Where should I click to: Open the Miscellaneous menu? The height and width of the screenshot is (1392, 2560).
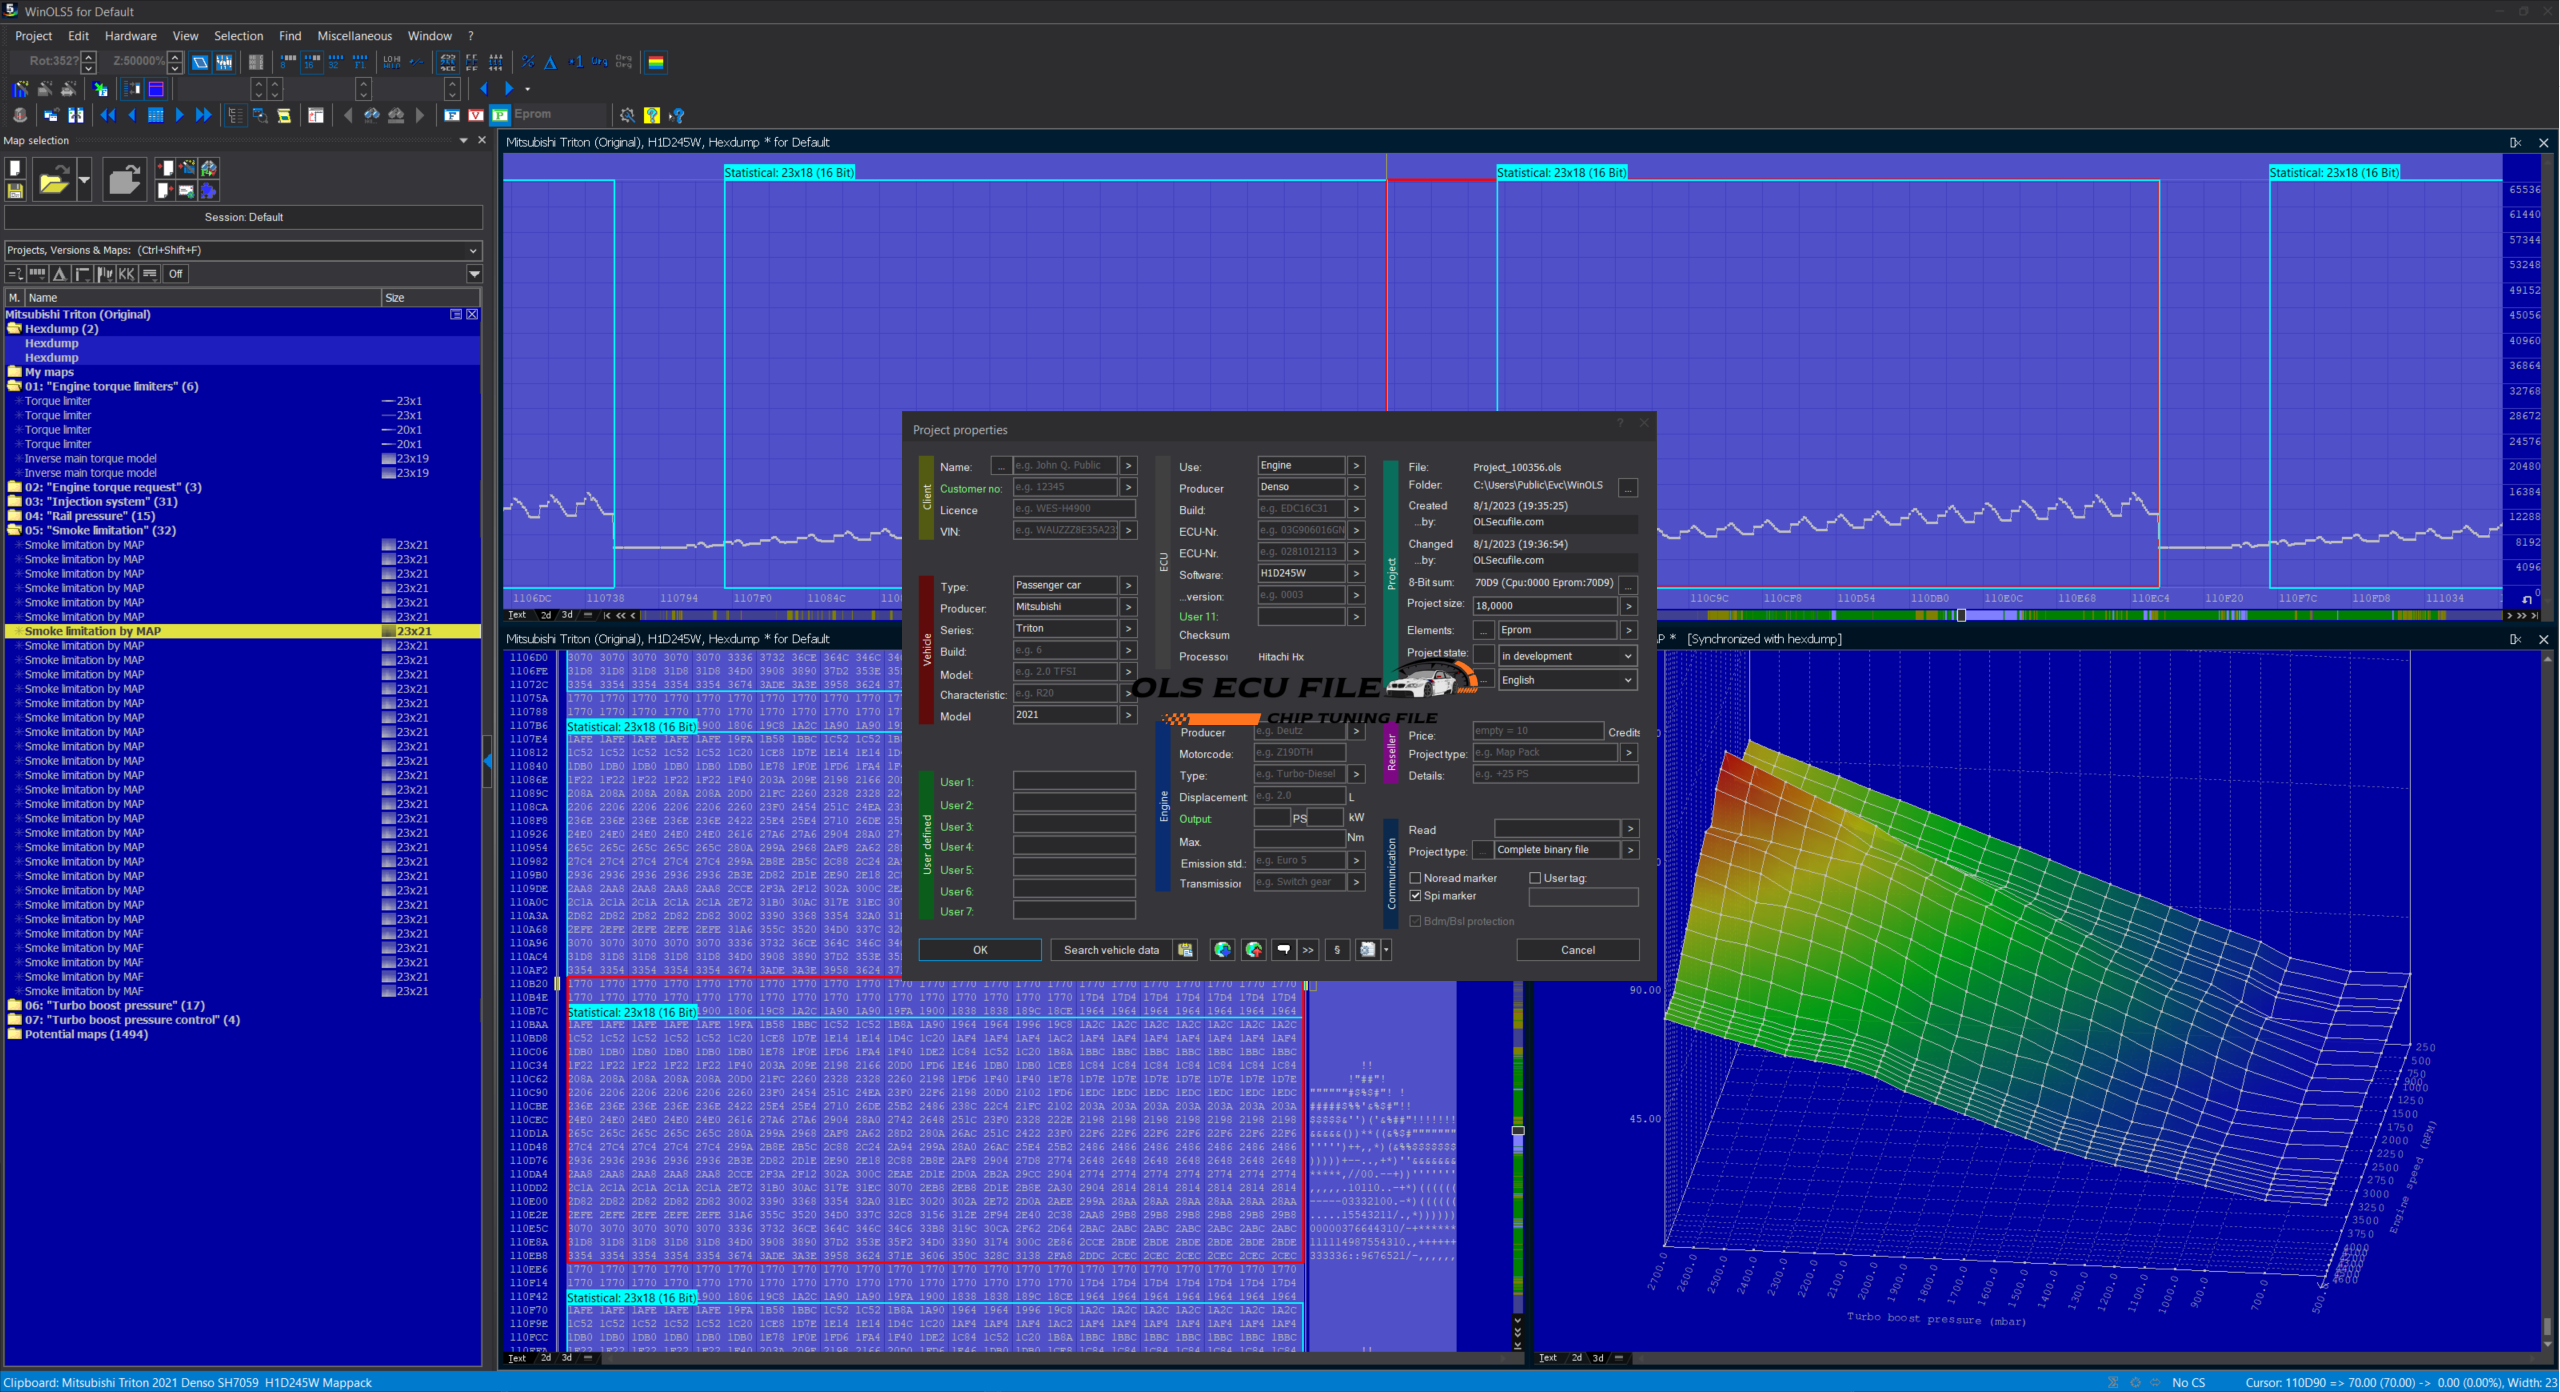tap(354, 36)
